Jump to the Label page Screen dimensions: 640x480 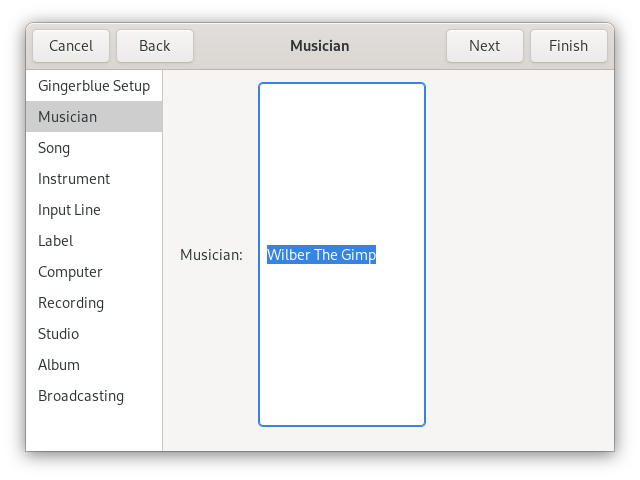tap(55, 241)
